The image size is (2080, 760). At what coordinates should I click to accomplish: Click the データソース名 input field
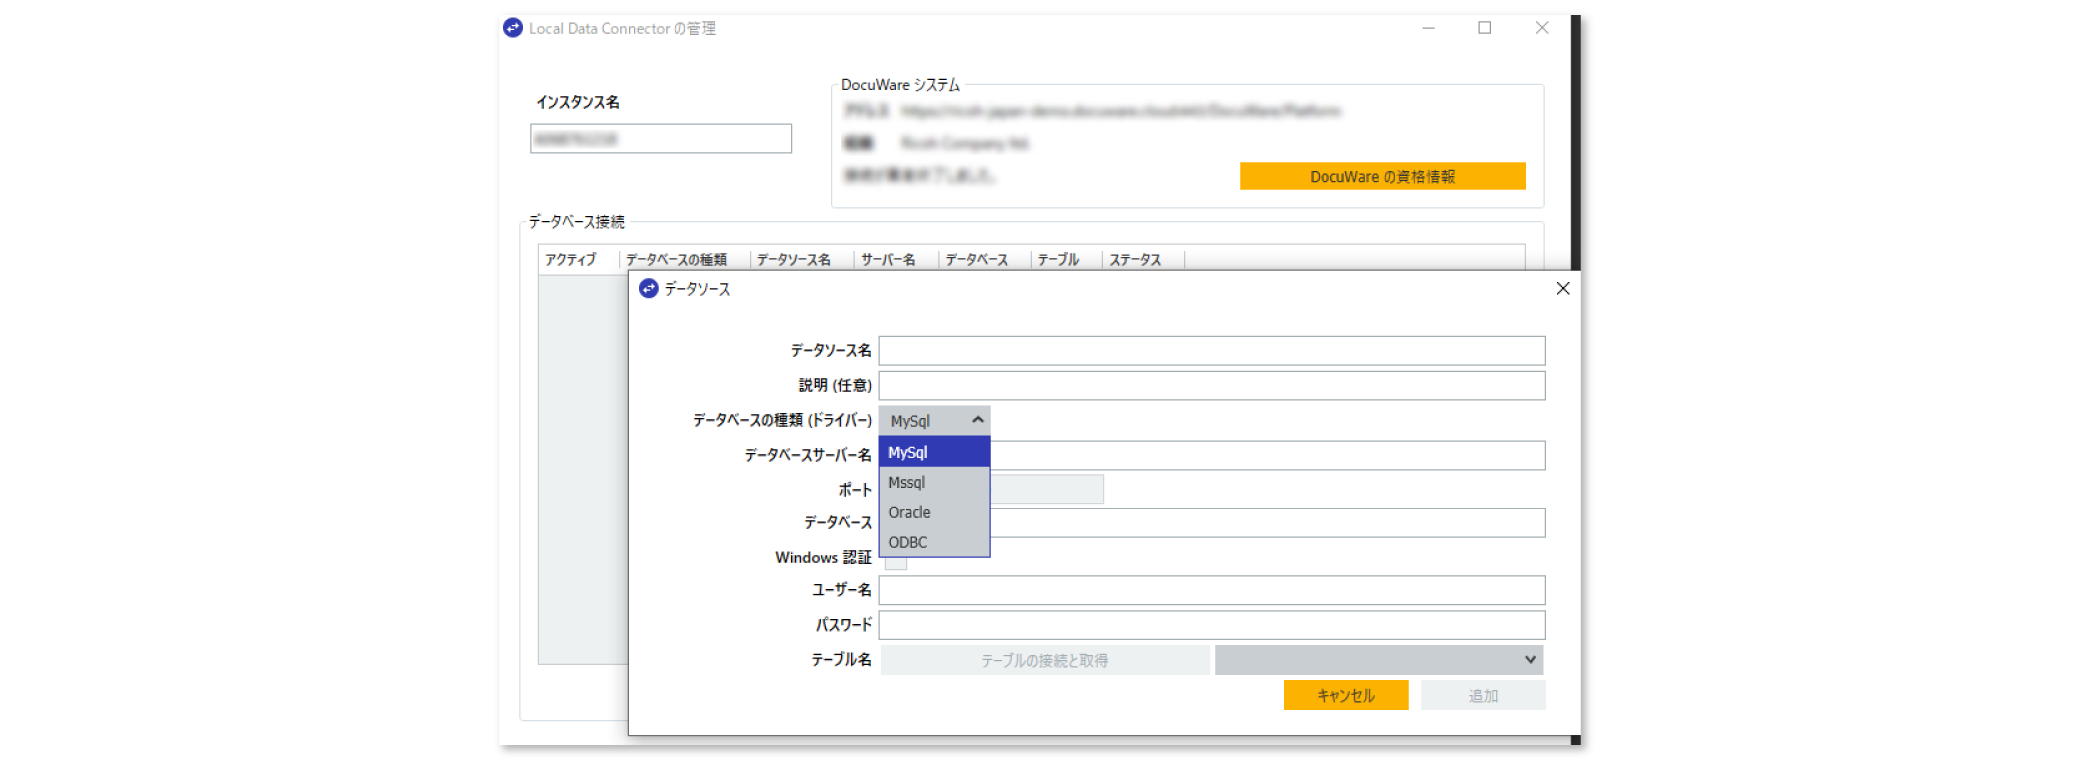(1212, 351)
